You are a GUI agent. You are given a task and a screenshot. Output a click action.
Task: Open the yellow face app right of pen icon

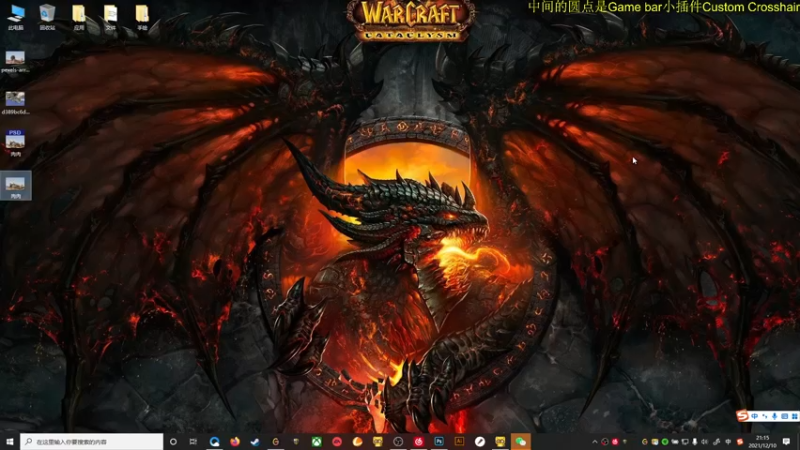tap(500, 442)
